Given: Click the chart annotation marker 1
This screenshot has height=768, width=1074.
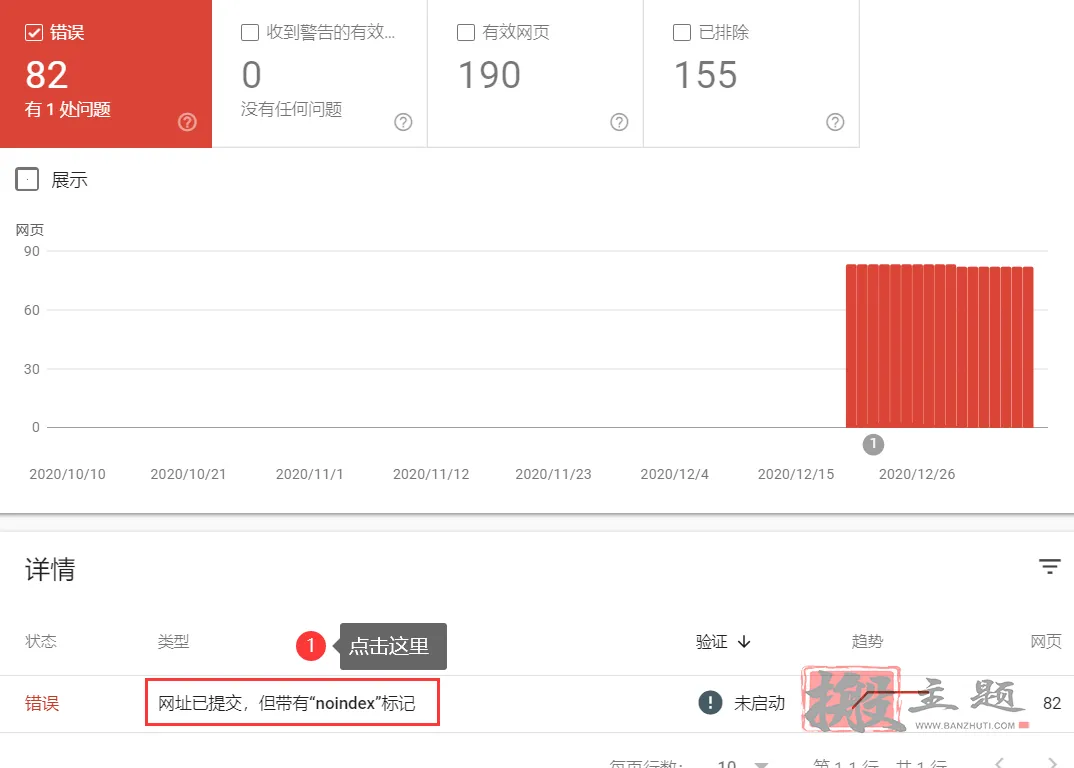Looking at the screenshot, I should 873,444.
